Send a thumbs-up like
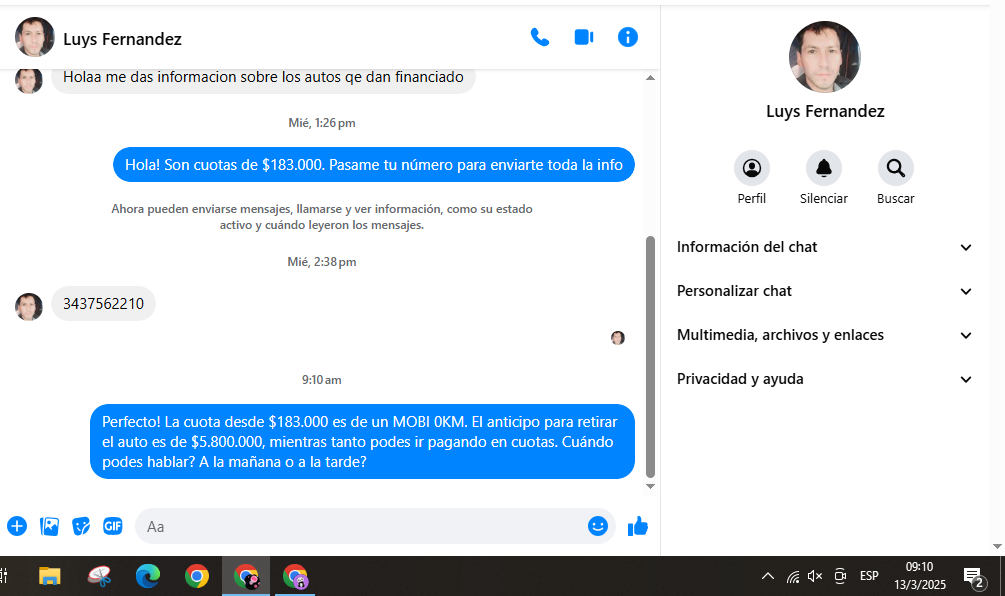The height and width of the screenshot is (596, 1005). pos(638,526)
